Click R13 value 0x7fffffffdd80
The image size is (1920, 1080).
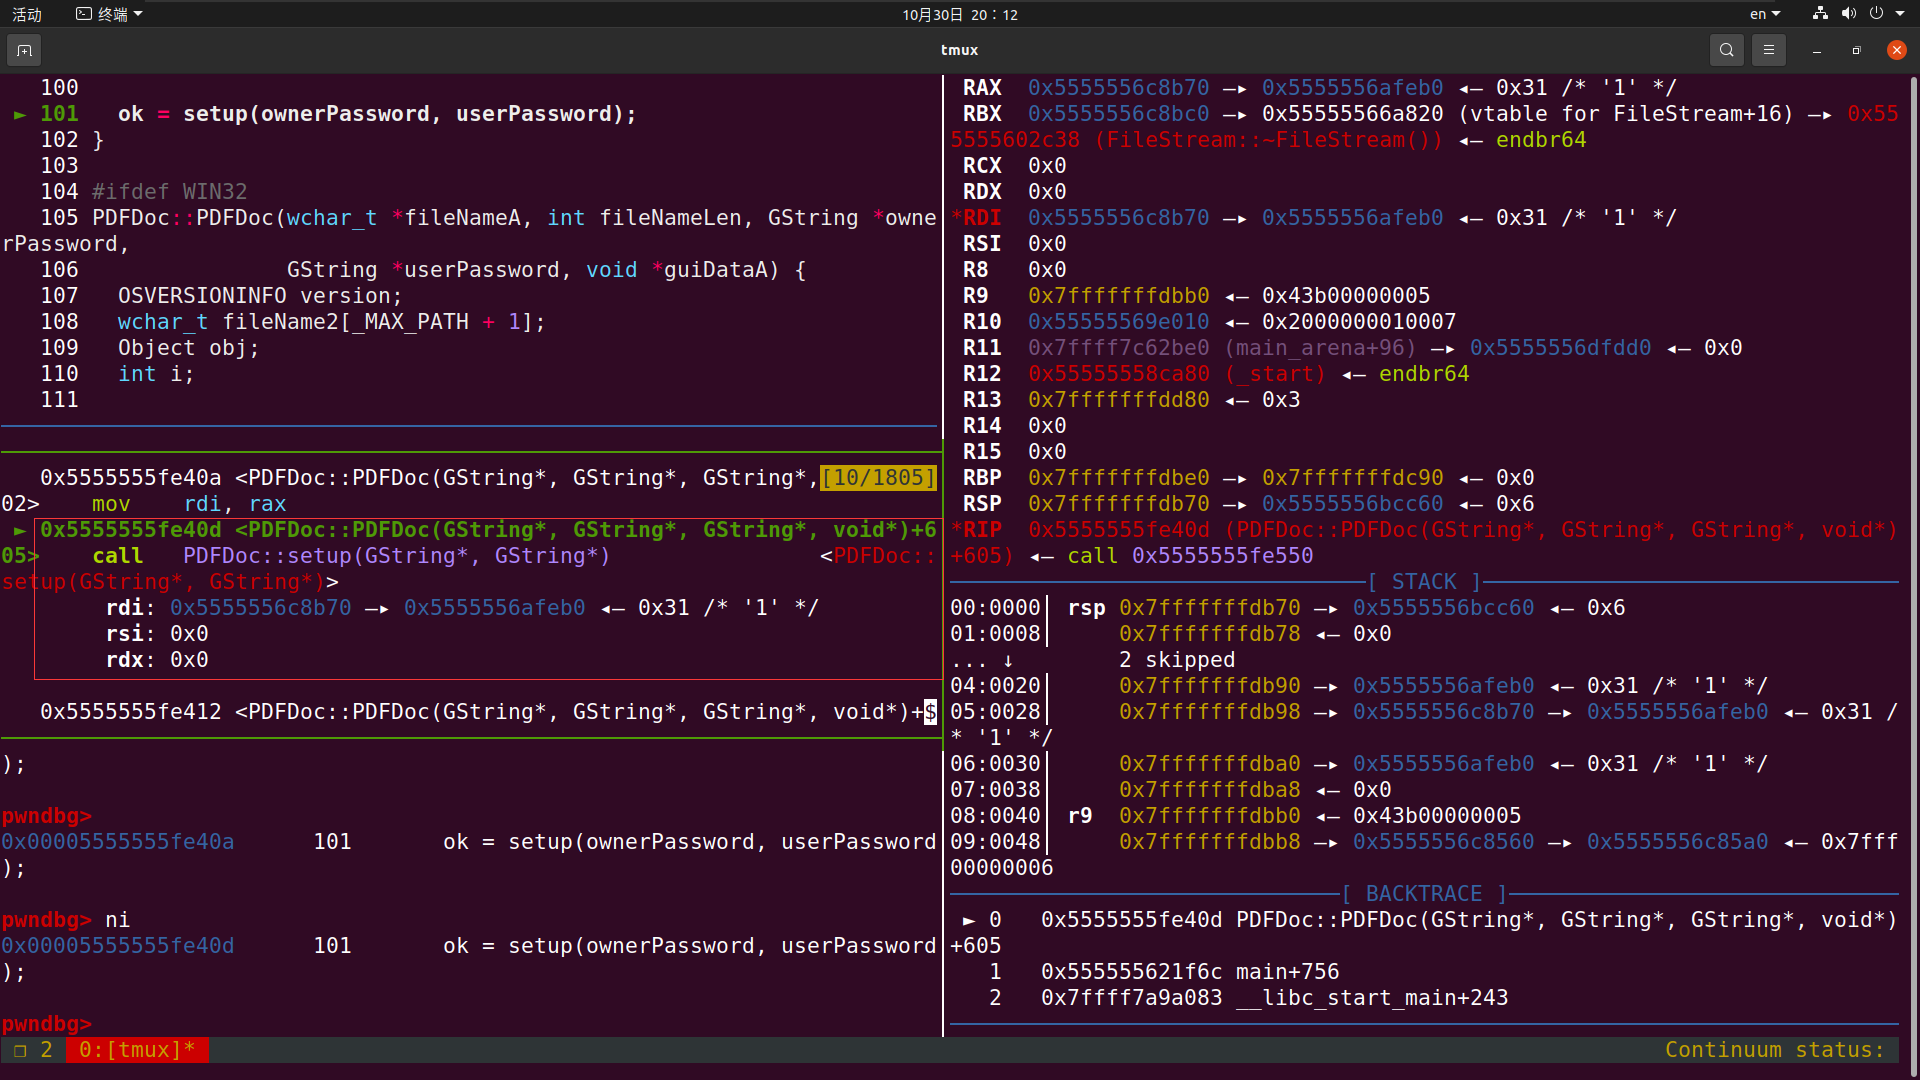tap(1118, 400)
